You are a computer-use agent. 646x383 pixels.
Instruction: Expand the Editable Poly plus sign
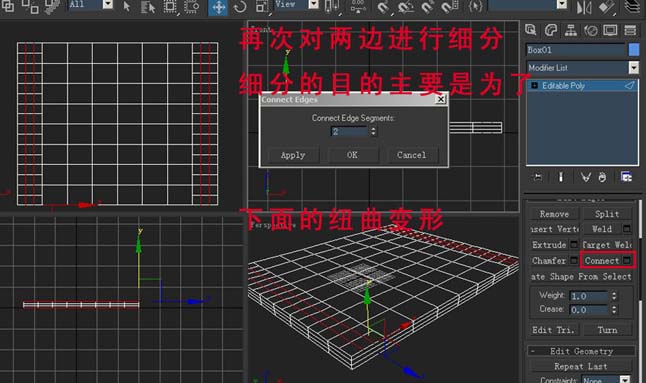point(534,86)
